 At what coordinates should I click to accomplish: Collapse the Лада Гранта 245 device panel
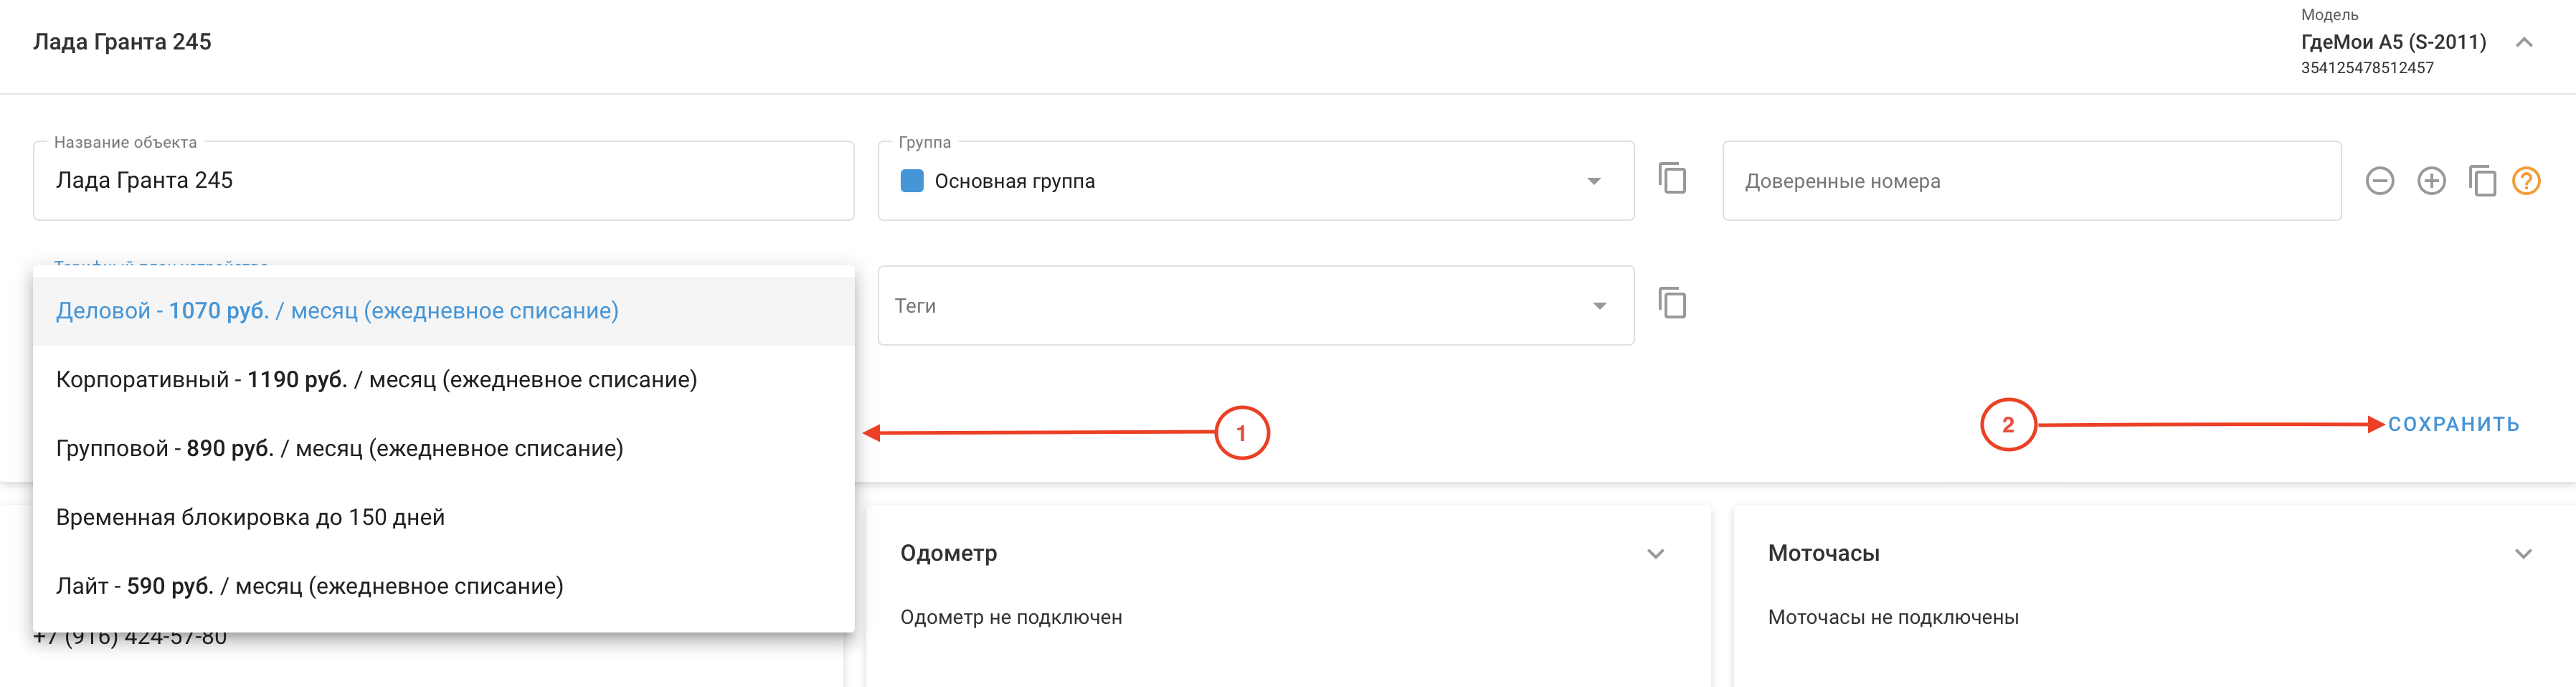[x=2524, y=42]
